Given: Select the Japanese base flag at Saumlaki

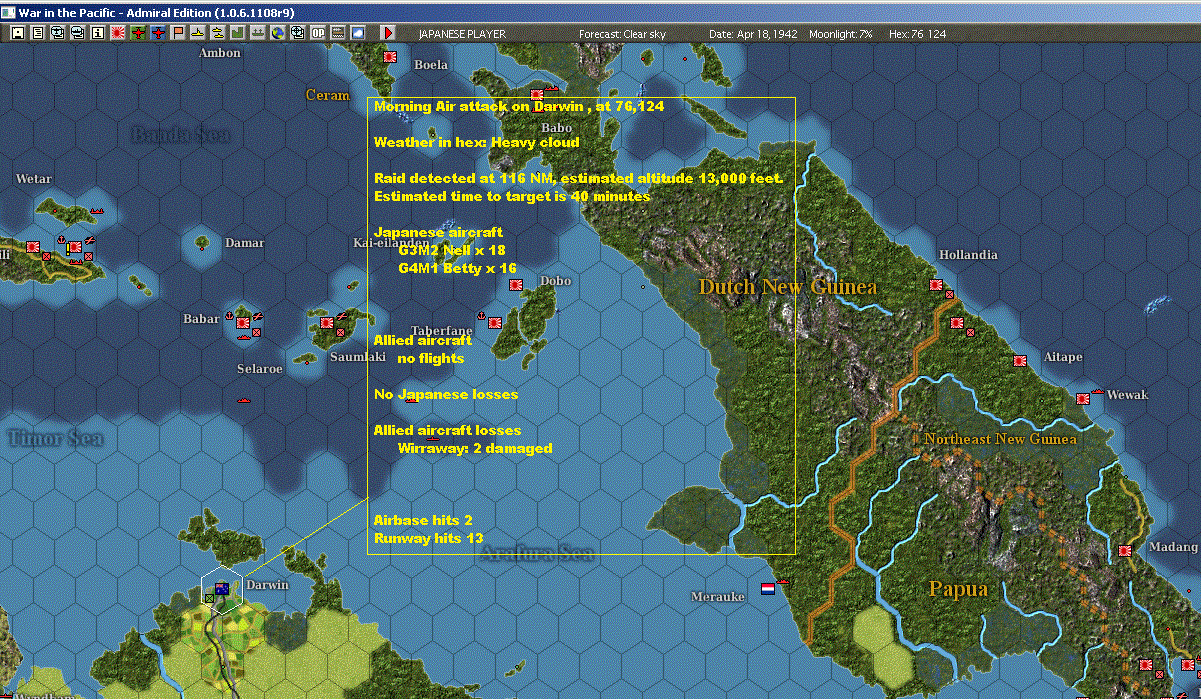Looking at the screenshot, I should (x=326, y=324).
